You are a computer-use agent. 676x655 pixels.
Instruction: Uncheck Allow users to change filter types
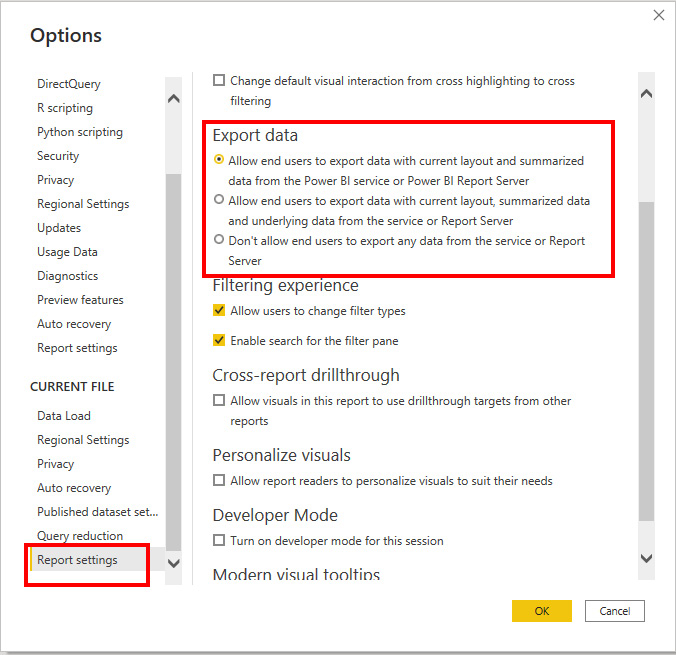click(x=219, y=311)
